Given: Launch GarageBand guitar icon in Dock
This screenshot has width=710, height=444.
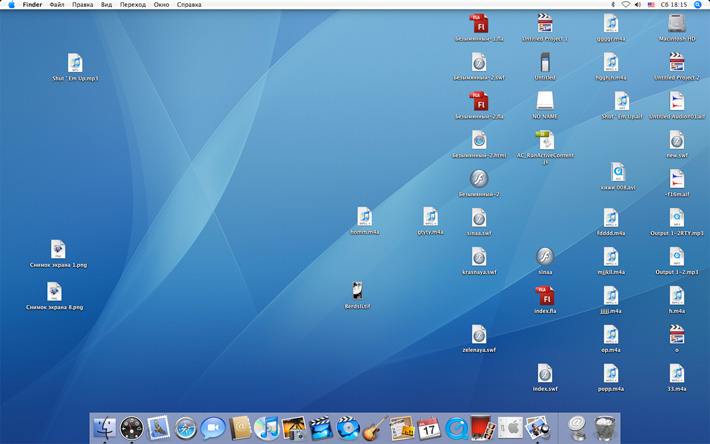Looking at the screenshot, I should (x=375, y=428).
